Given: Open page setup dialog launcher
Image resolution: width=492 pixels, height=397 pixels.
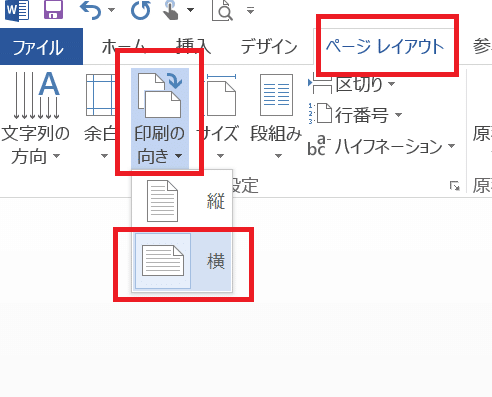Looking at the screenshot, I should (455, 186).
